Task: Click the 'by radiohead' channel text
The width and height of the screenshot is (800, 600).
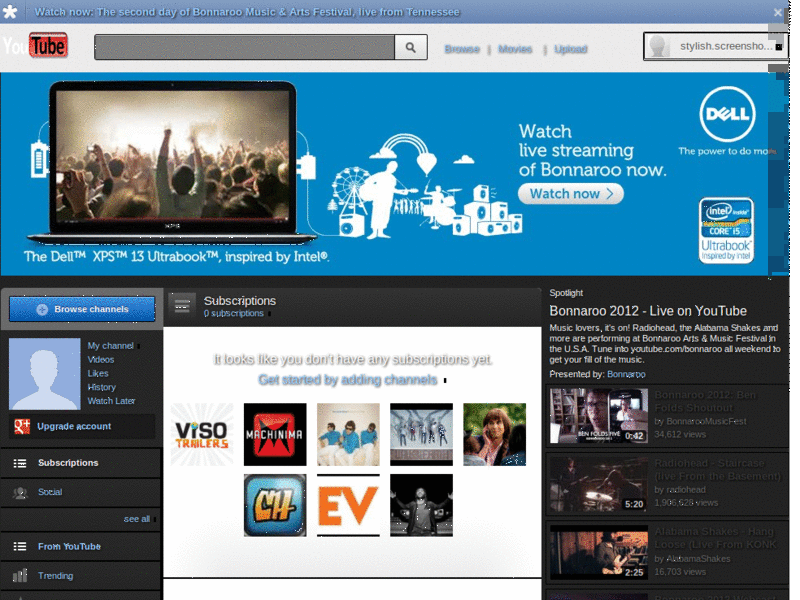Action: [680, 490]
